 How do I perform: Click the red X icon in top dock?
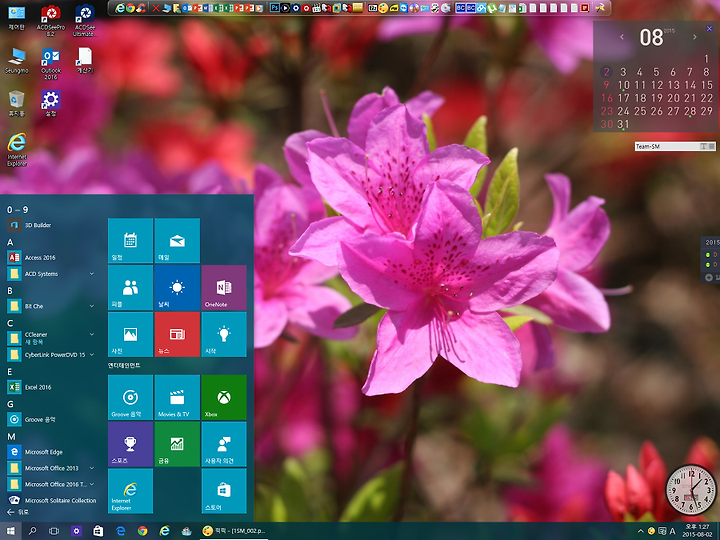pyautogui.click(x=156, y=8)
